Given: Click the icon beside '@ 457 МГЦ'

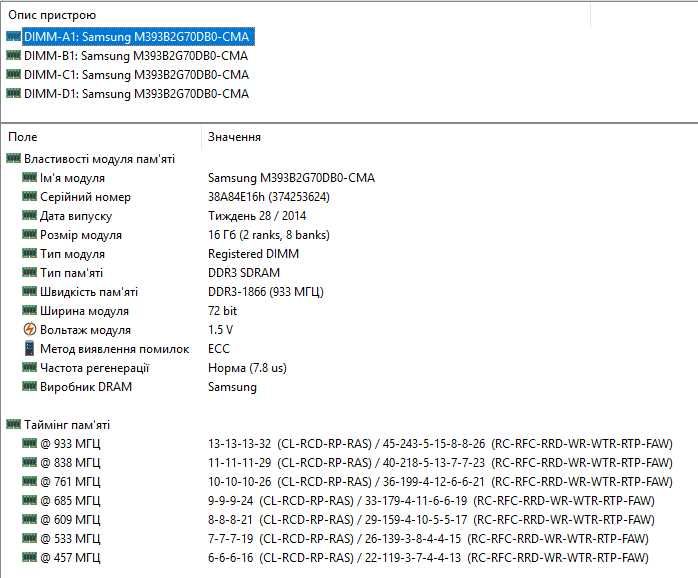Looking at the screenshot, I should (x=29, y=557).
